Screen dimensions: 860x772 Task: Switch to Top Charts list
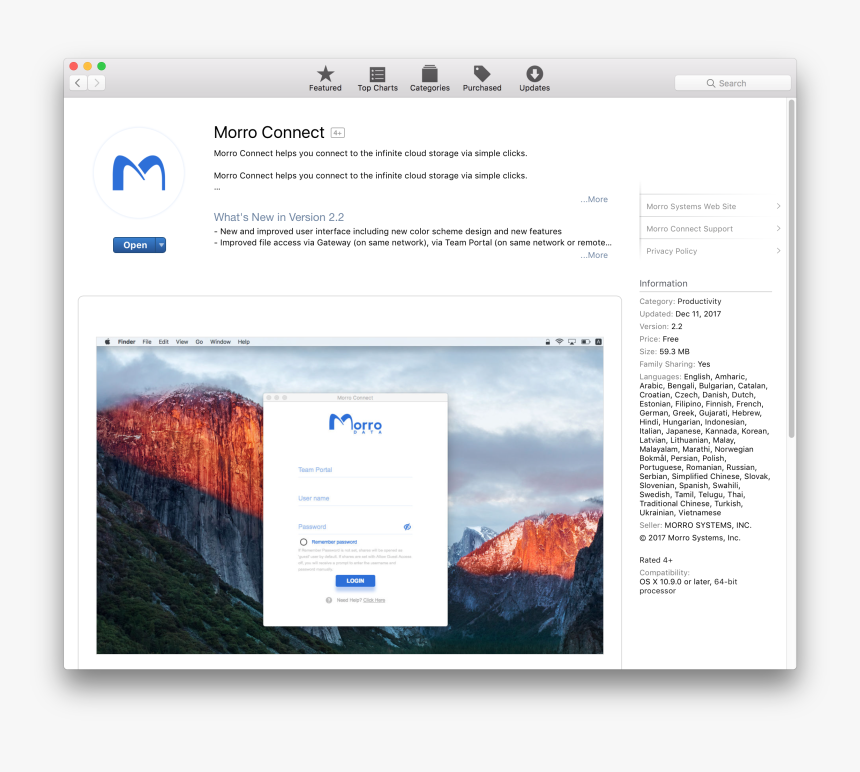(x=377, y=79)
